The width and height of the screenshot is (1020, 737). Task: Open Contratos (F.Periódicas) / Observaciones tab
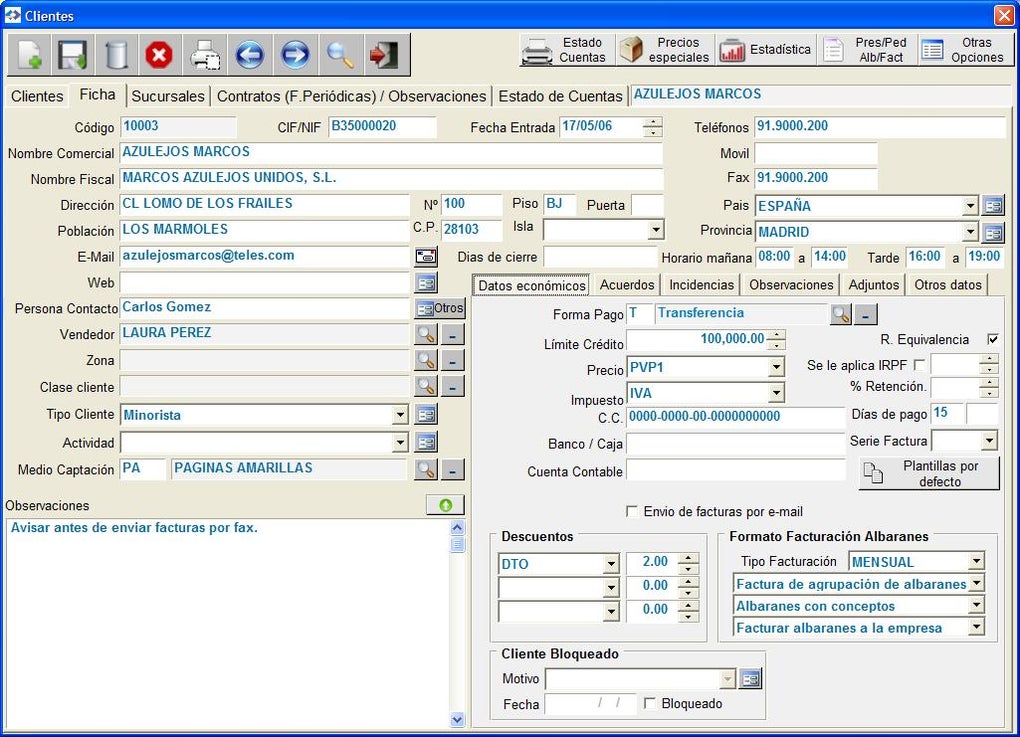(x=351, y=96)
